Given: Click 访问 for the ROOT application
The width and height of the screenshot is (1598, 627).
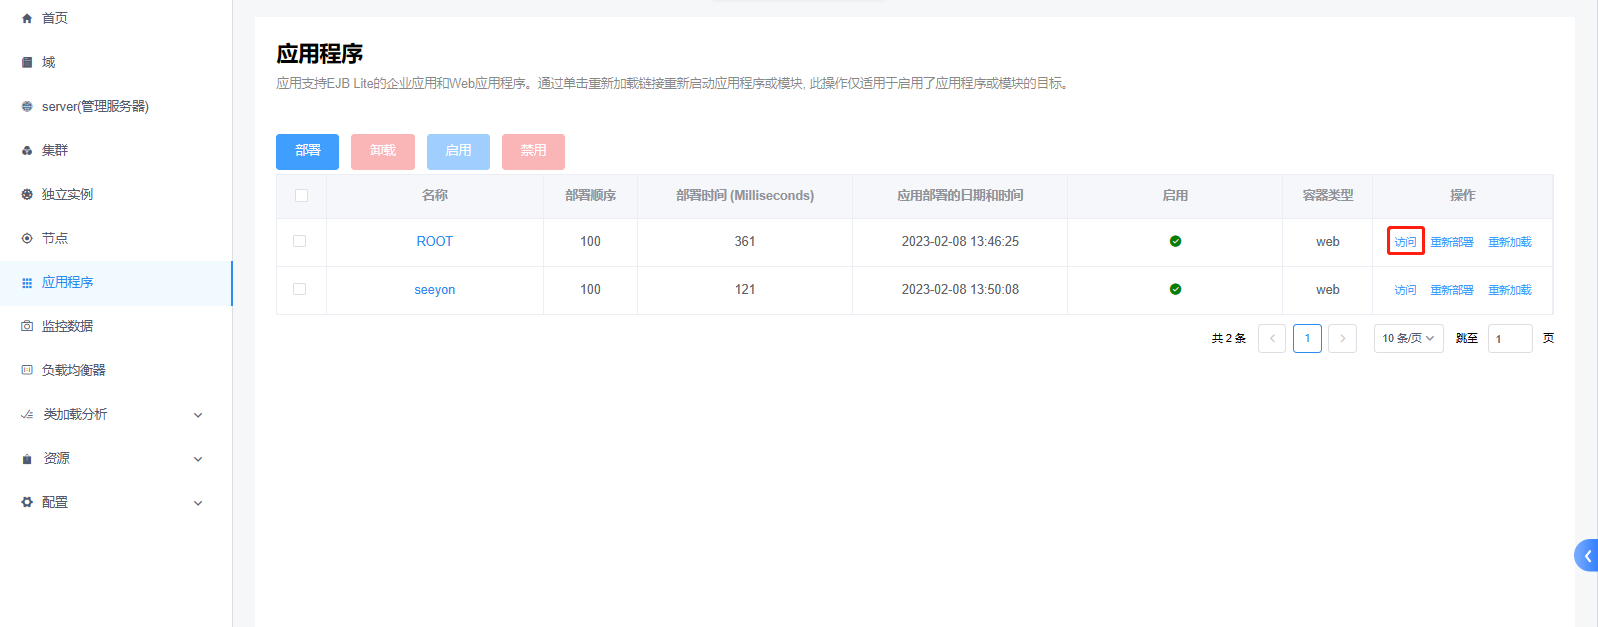Looking at the screenshot, I should [1405, 242].
